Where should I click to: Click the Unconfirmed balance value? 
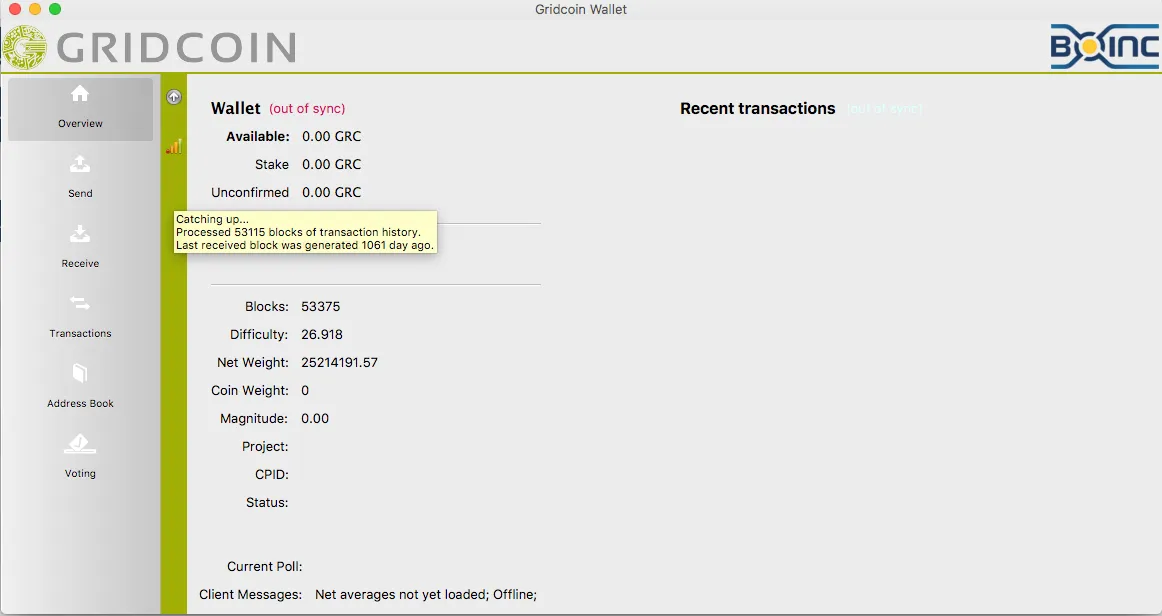331,192
